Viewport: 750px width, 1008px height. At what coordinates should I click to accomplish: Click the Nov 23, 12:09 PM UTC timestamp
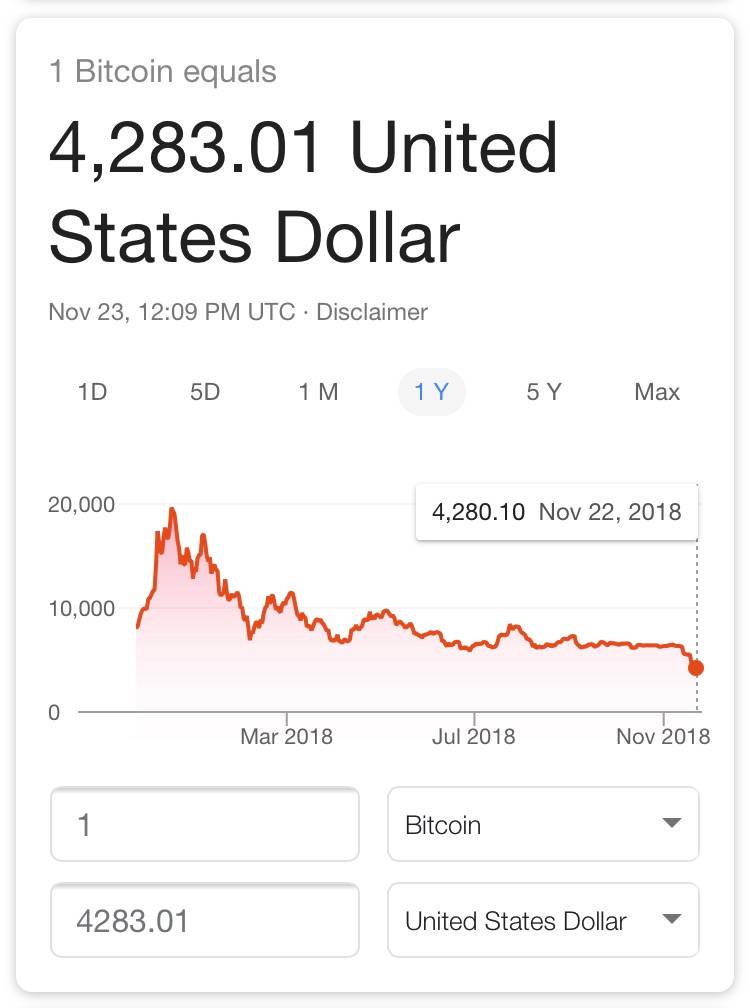pos(172,312)
